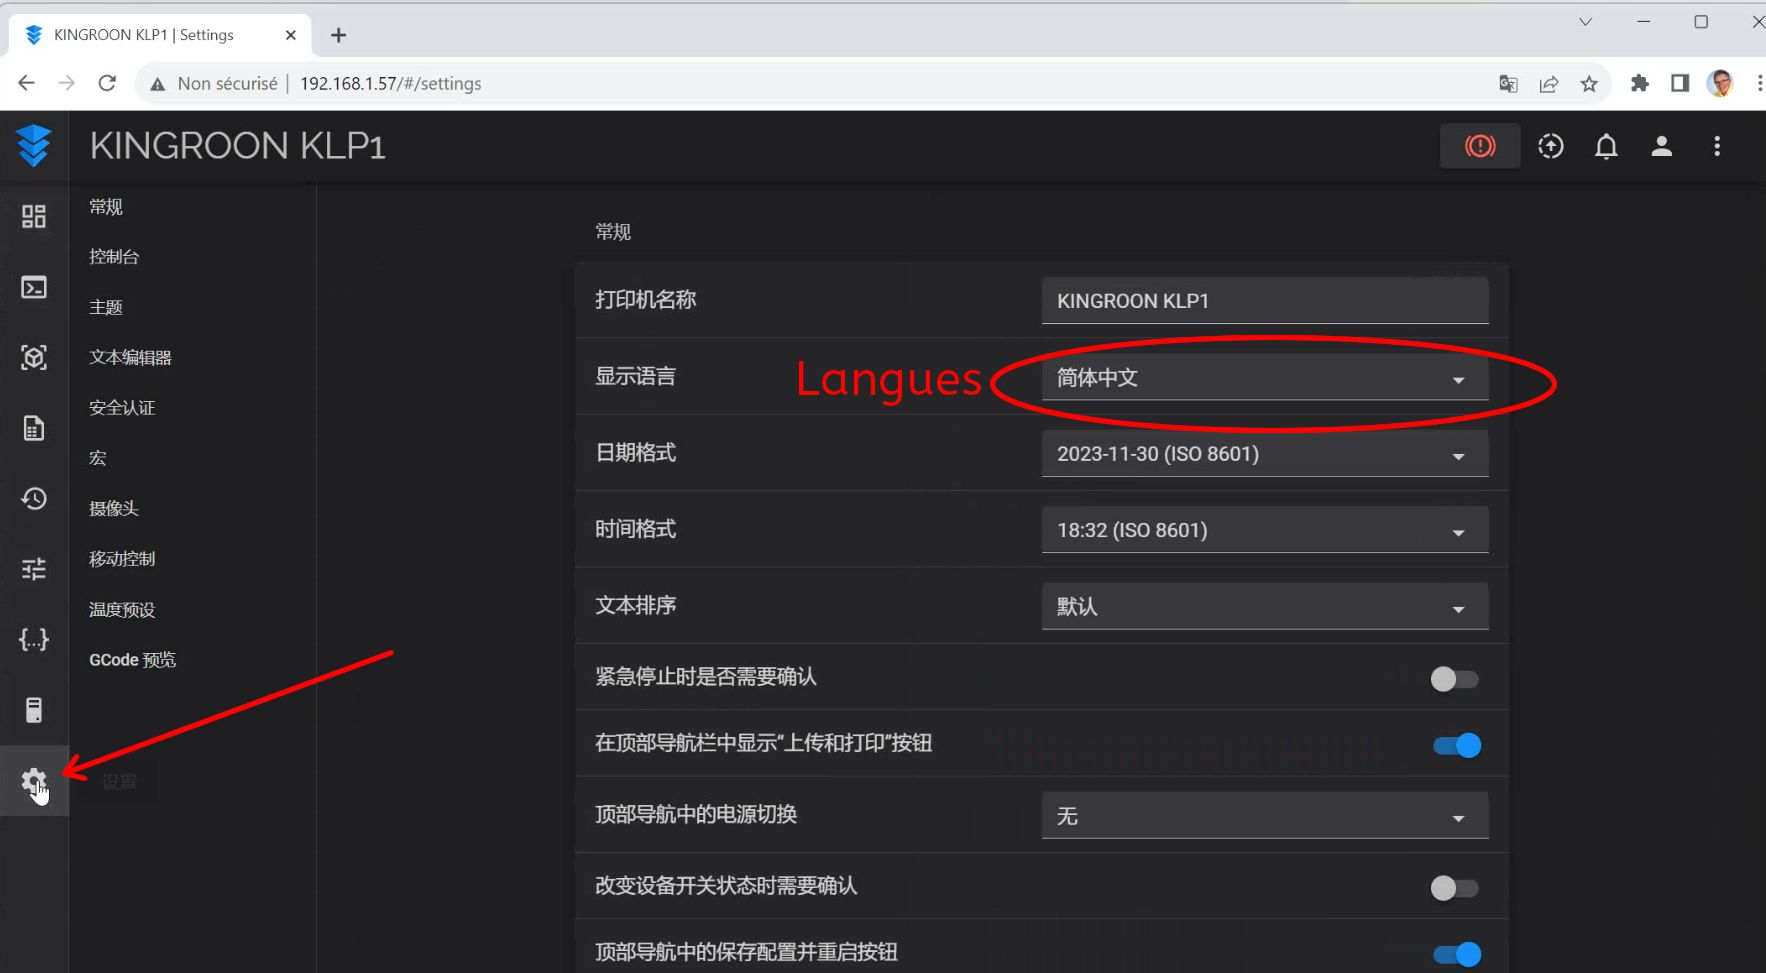
Task: Select 安全认证 in settings navigation
Action: pos(122,408)
